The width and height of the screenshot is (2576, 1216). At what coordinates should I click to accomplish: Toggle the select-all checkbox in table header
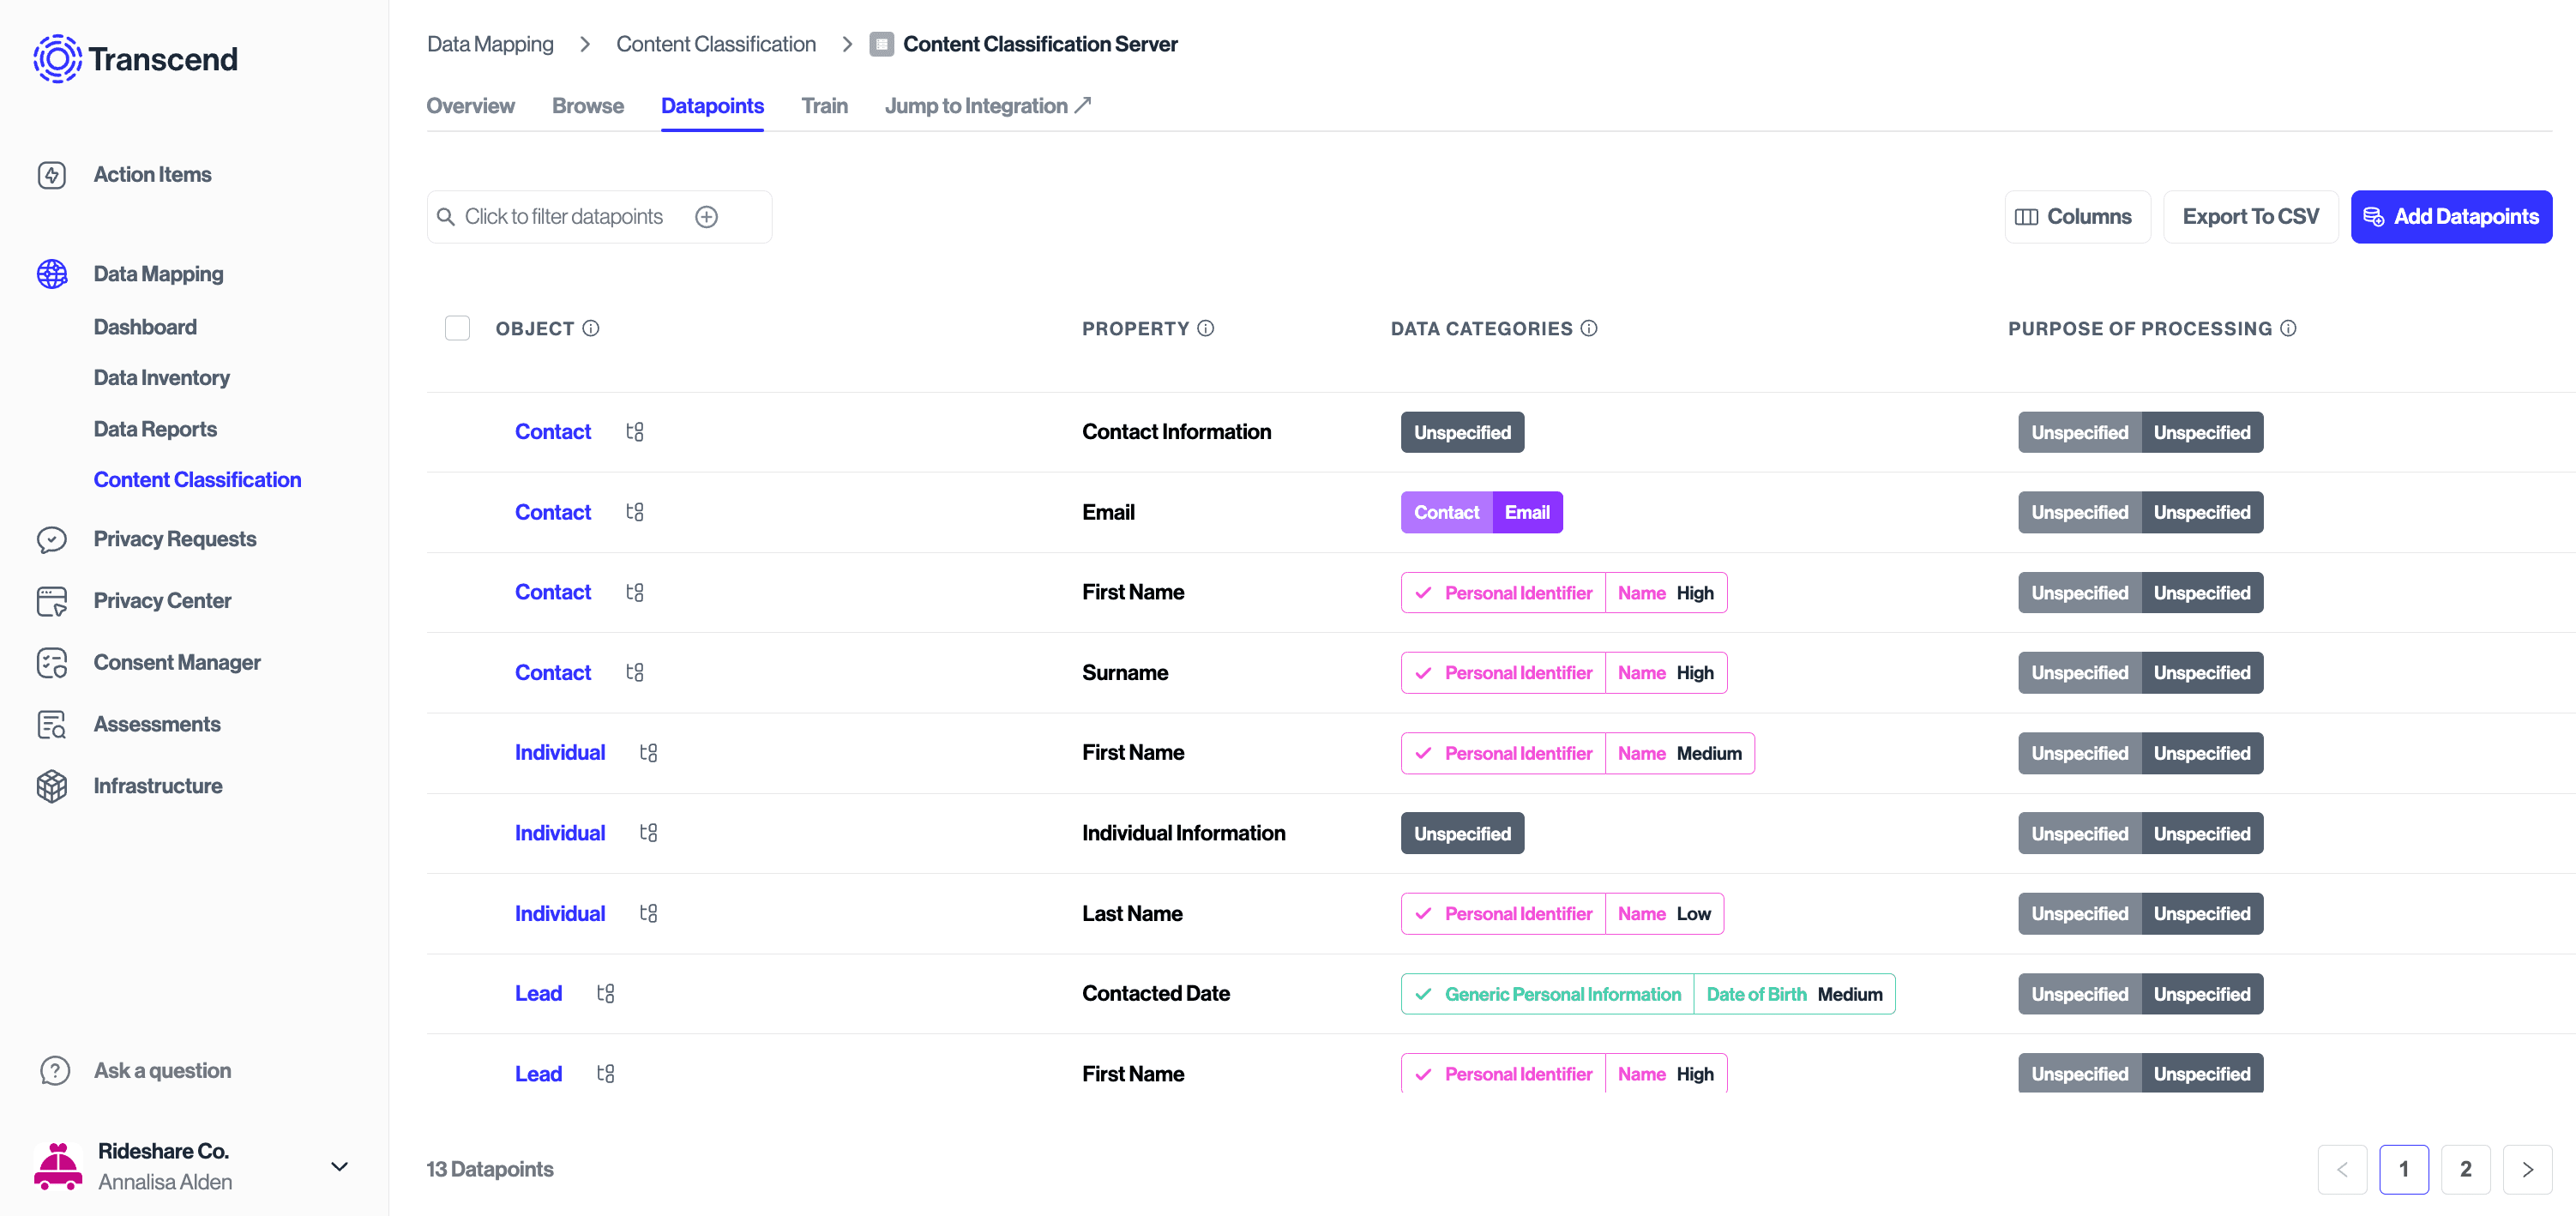pos(457,329)
